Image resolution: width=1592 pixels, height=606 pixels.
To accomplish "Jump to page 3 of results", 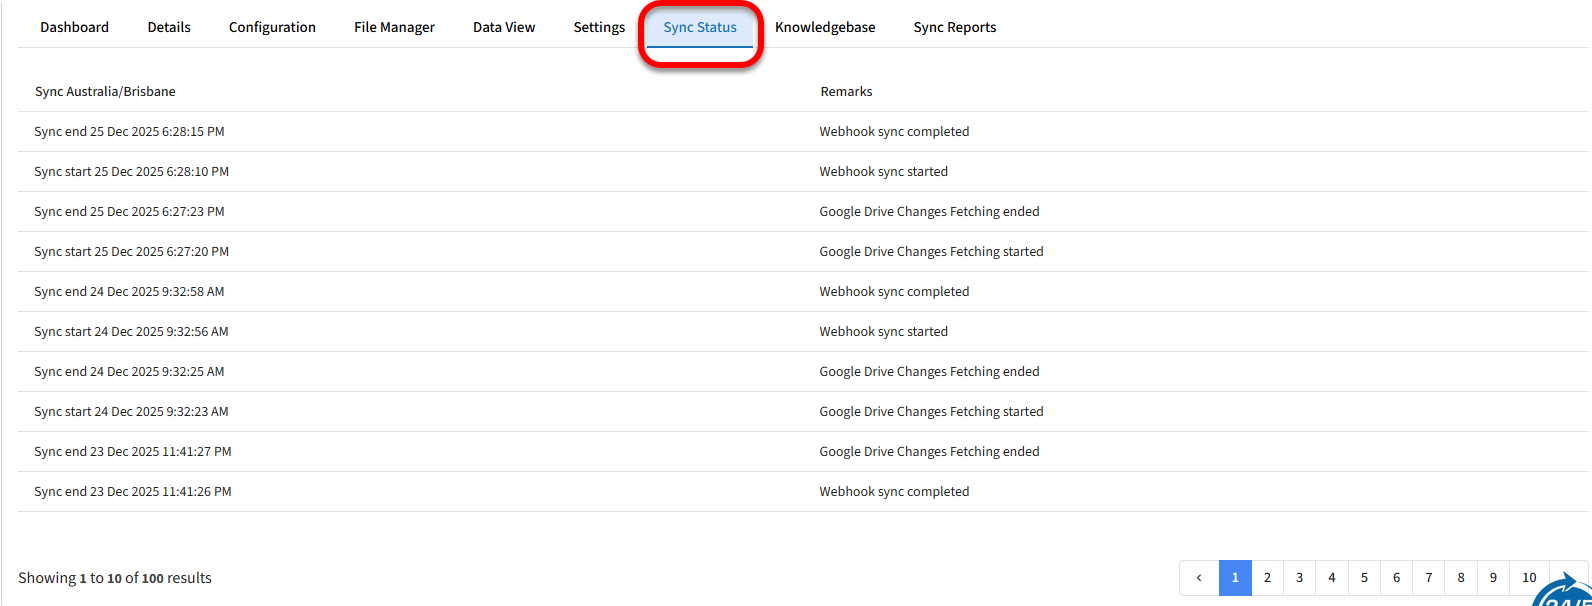I will point(1299,578).
